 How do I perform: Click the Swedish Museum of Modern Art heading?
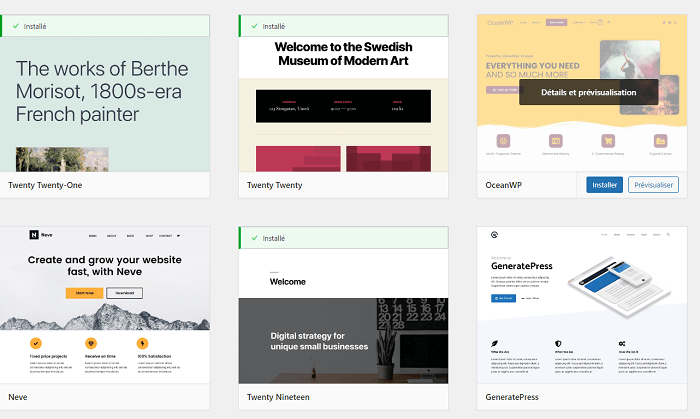[x=343, y=54]
